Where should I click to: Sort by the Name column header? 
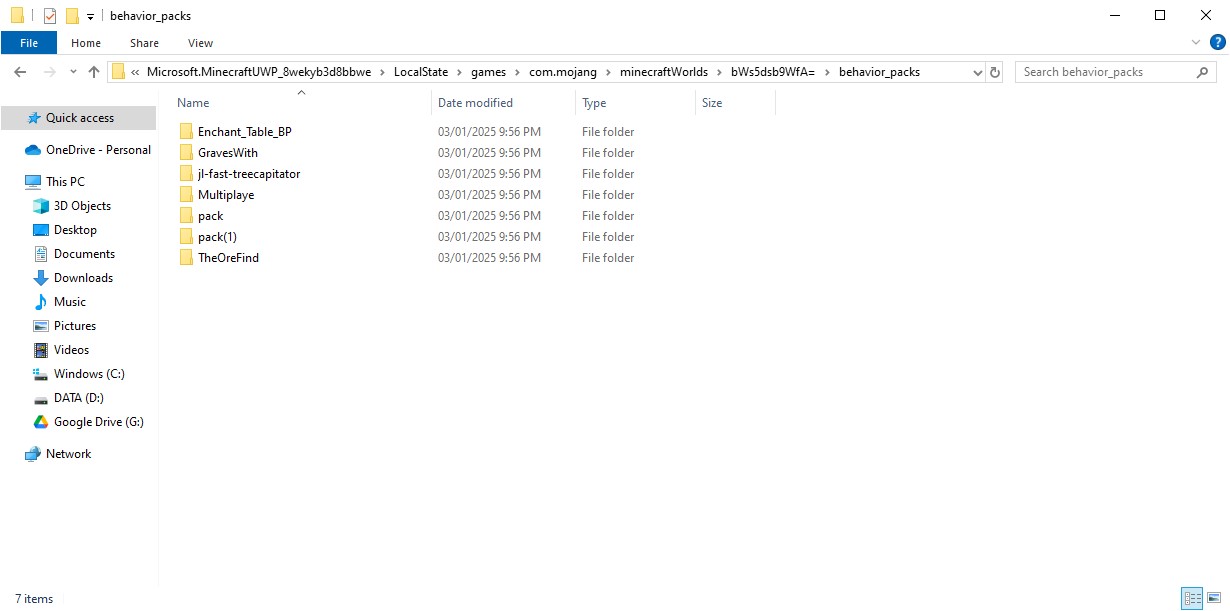click(x=193, y=103)
